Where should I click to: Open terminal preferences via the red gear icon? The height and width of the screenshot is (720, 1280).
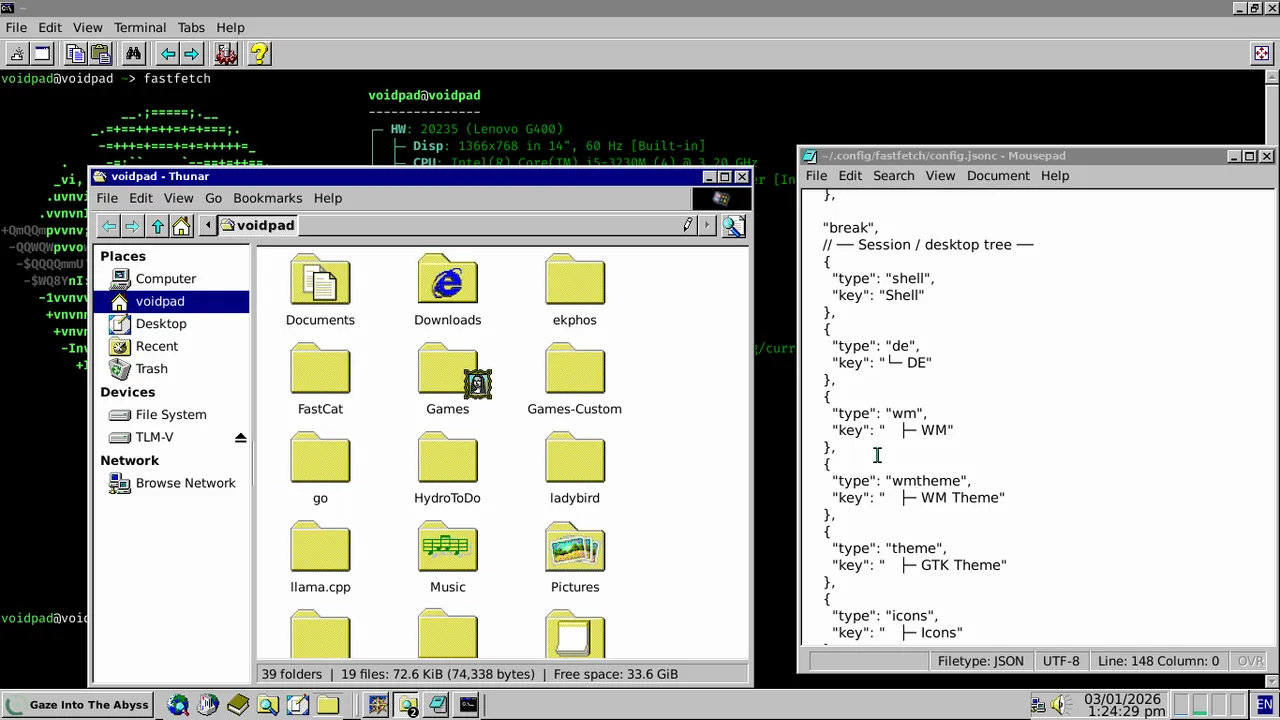(226, 54)
